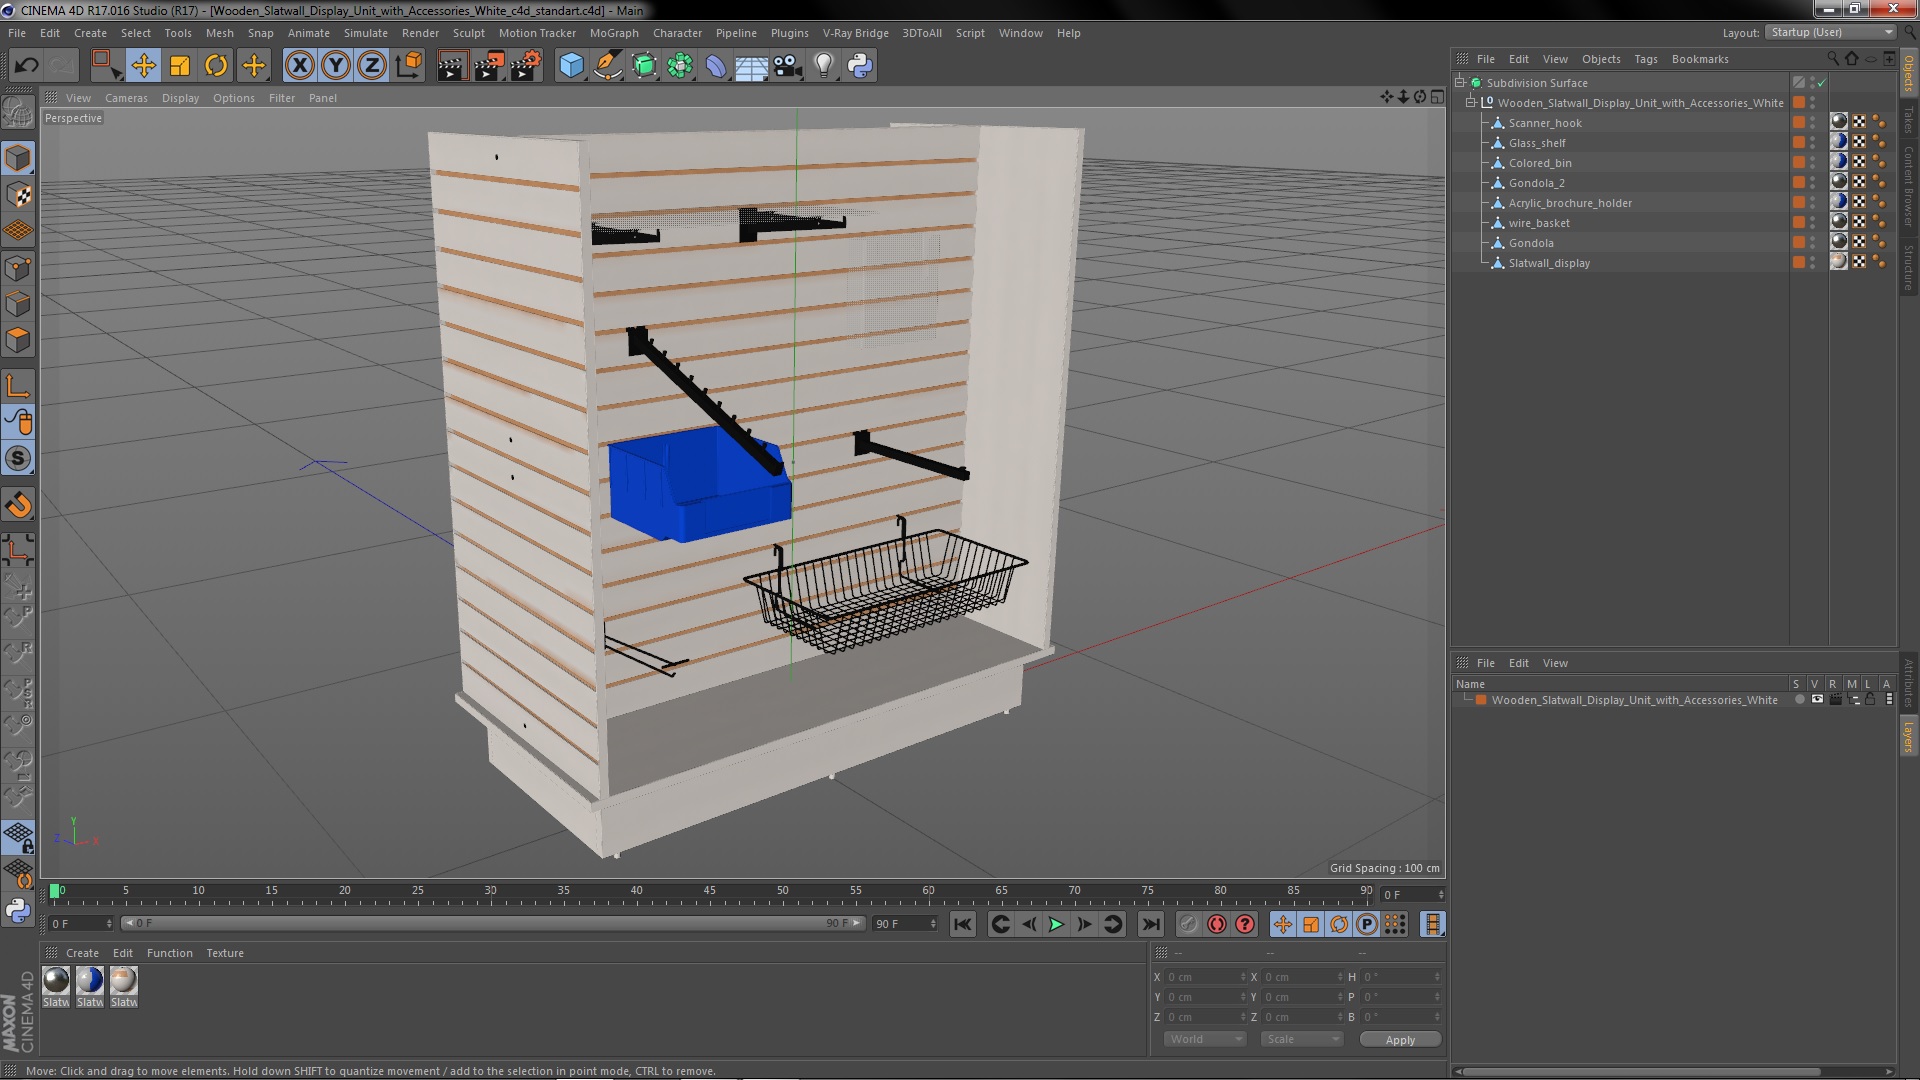
Task: Open the V-Ray Bridge menu
Action: [x=856, y=33]
